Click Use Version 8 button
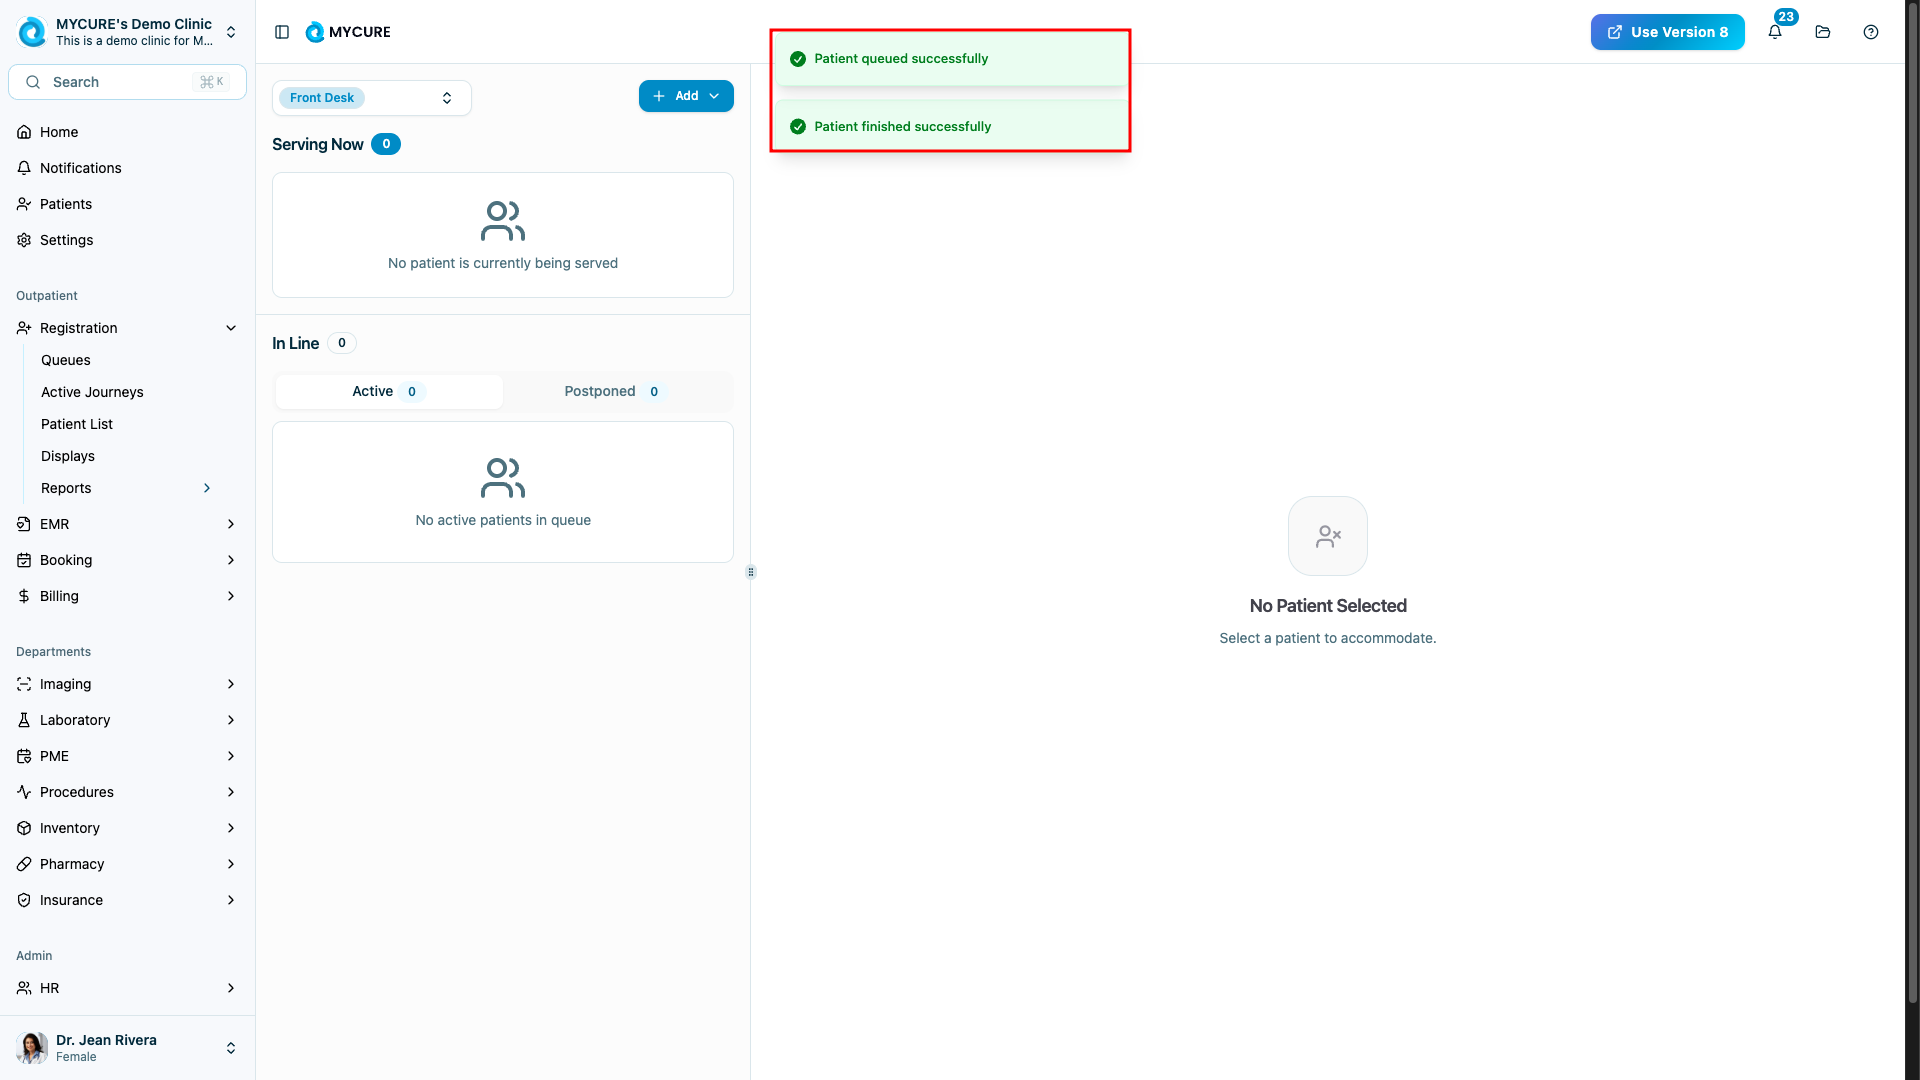This screenshot has width=1920, height=1080. 1667,32
